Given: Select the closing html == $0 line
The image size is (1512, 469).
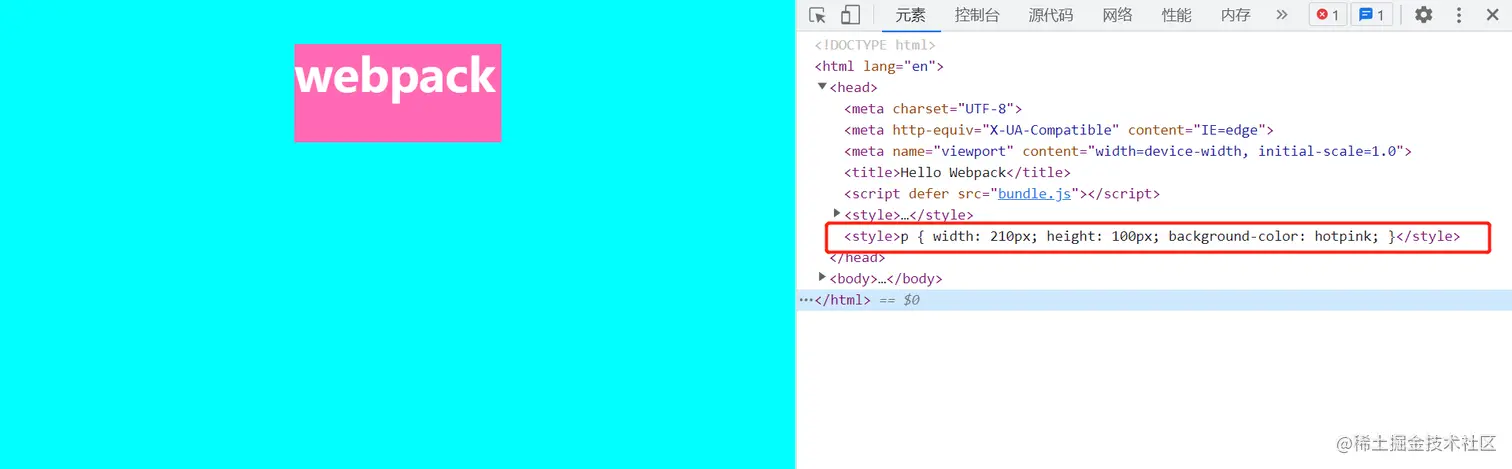Looking at the screenshot, I should tap(1154, 300).
